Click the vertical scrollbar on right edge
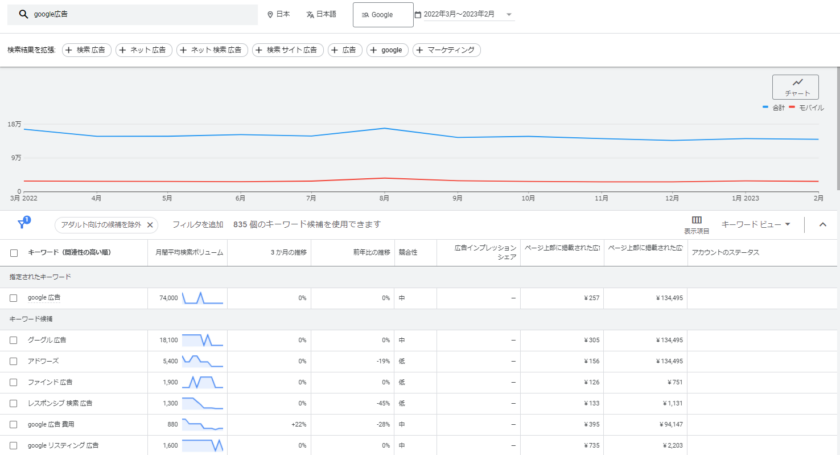 [x=838, y=129]
